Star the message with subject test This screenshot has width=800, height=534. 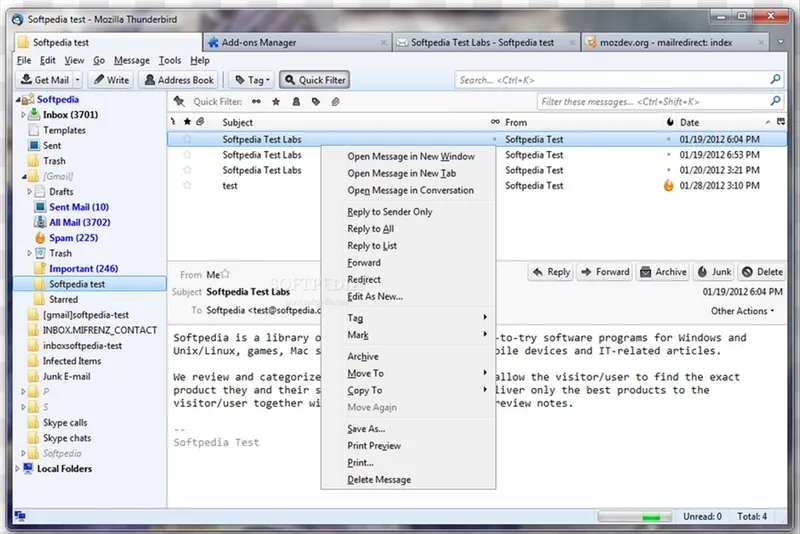click(187, 186)
